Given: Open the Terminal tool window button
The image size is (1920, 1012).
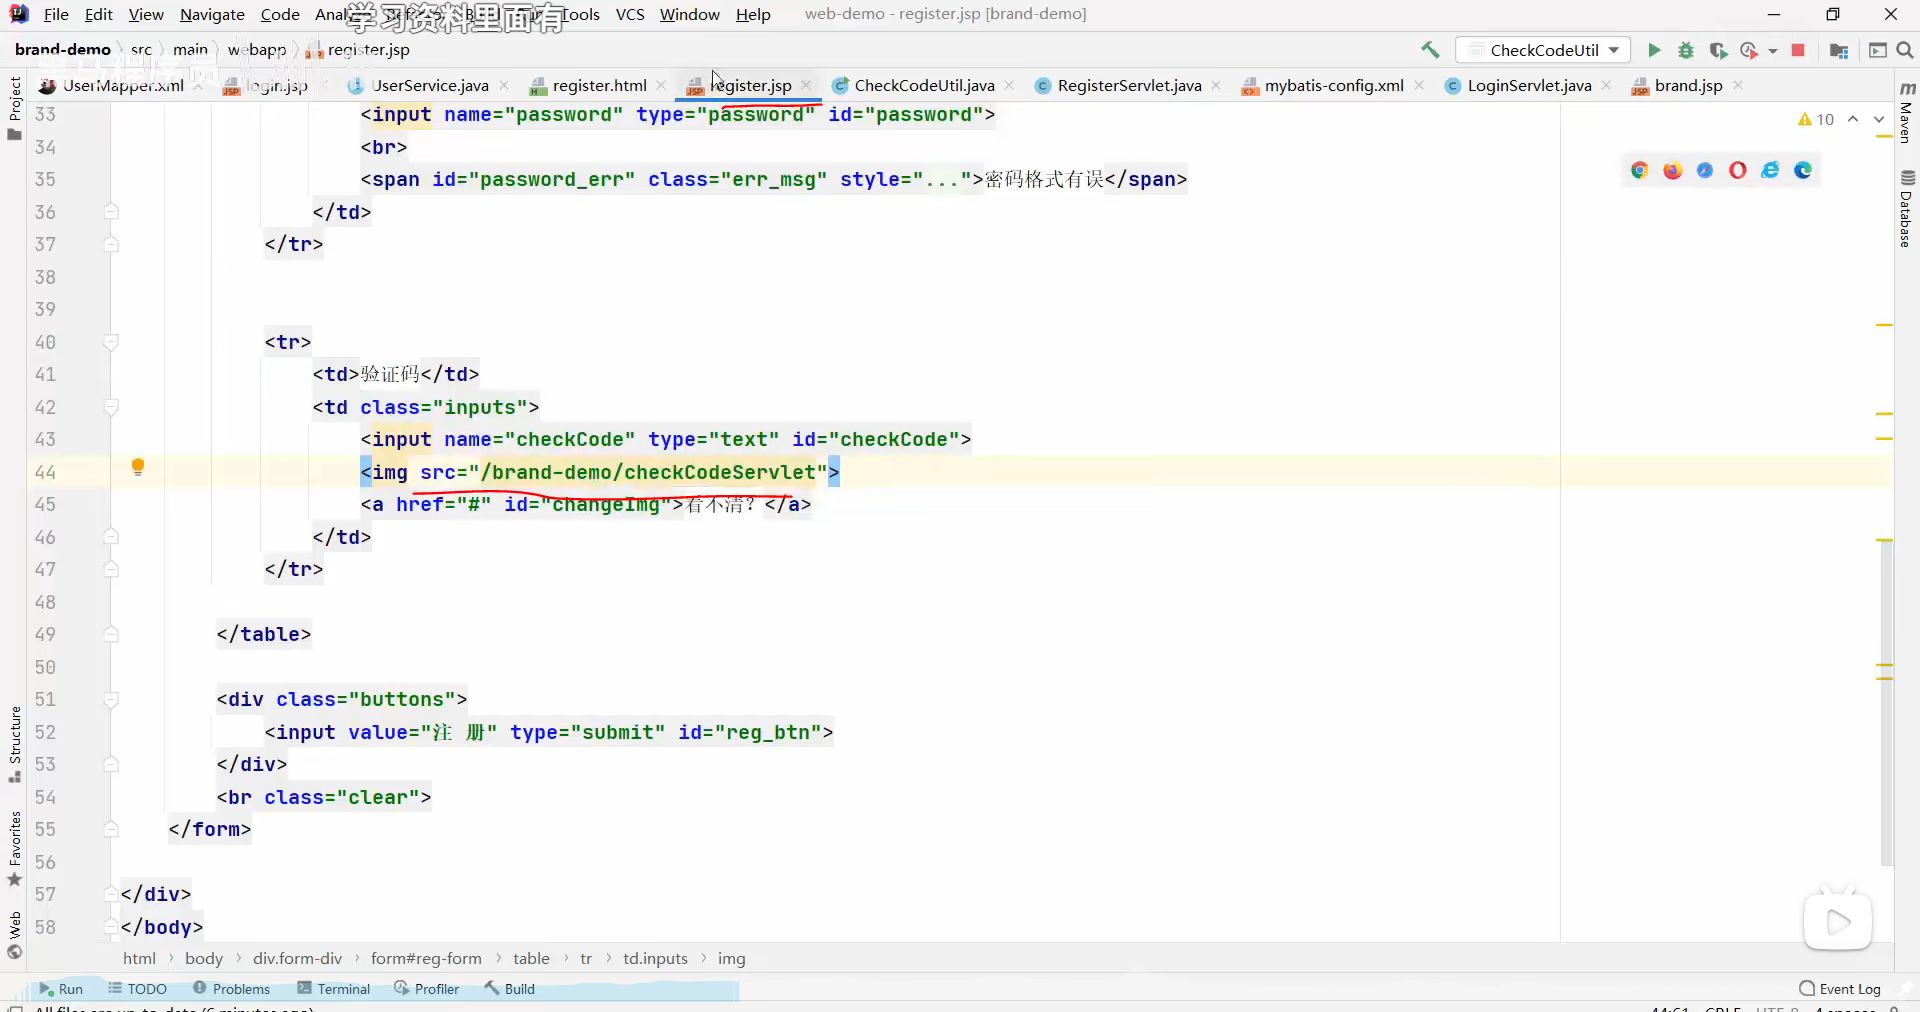Looking at the screenshot, I should pos(334,989).
